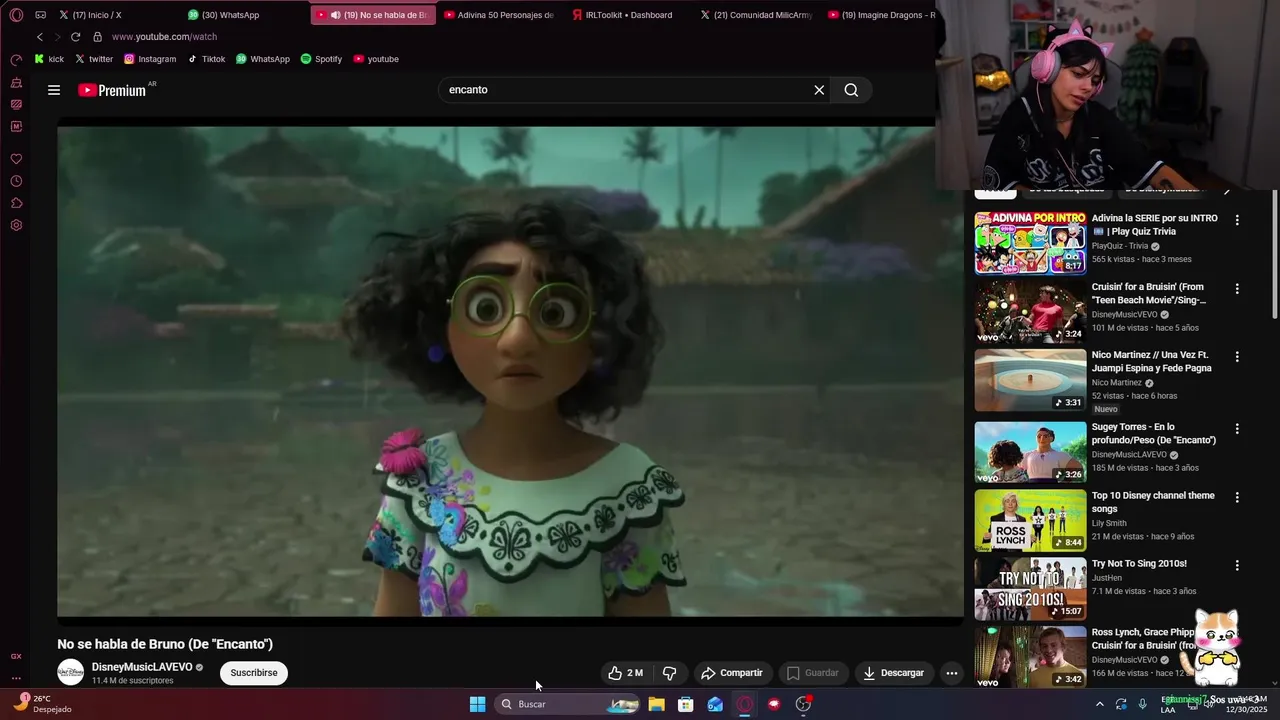Viewport: 1280px width, 720px height.
Task: Submit search with magnifier button
Action: pos(851,90)
